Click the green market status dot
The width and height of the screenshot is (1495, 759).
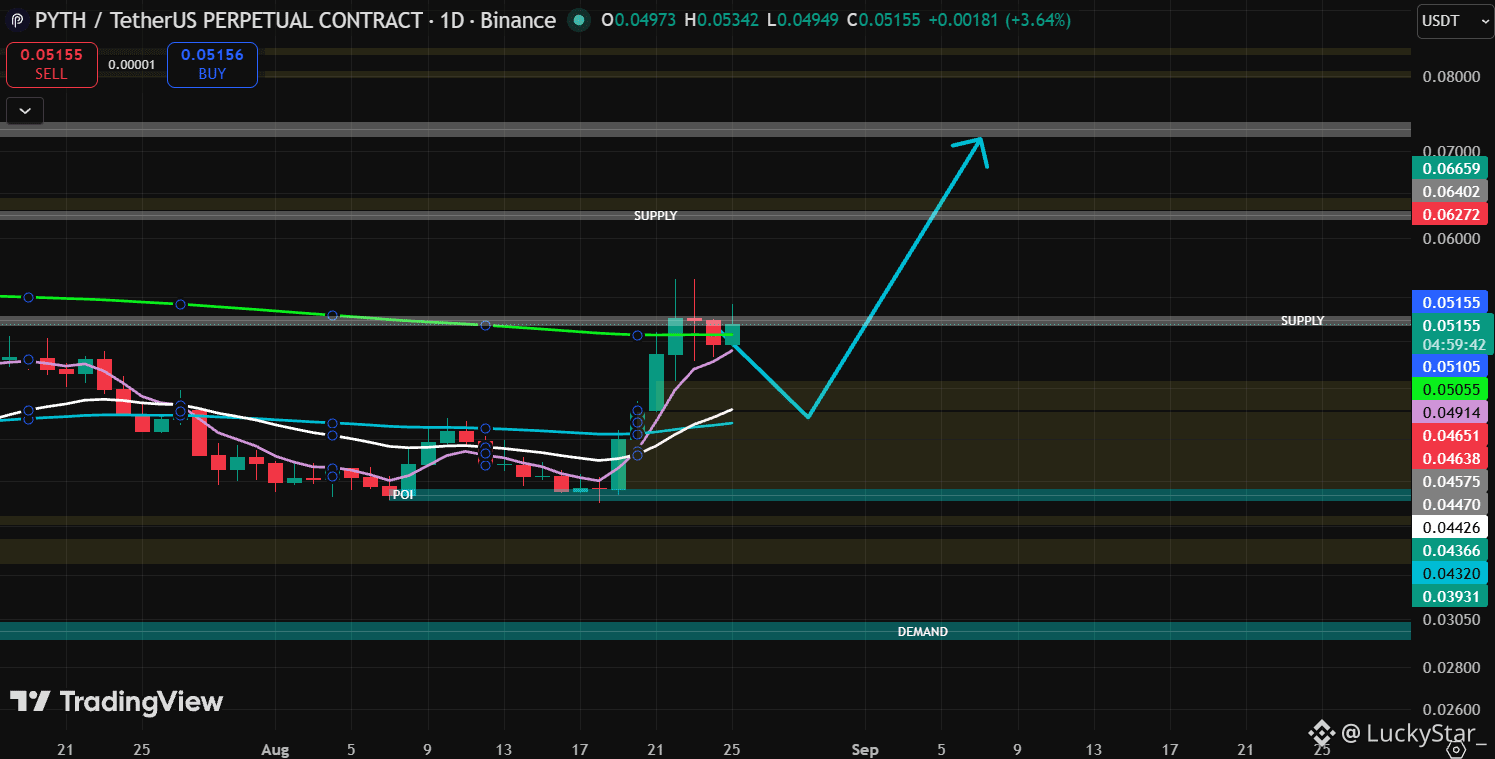[x=577, y=20]
